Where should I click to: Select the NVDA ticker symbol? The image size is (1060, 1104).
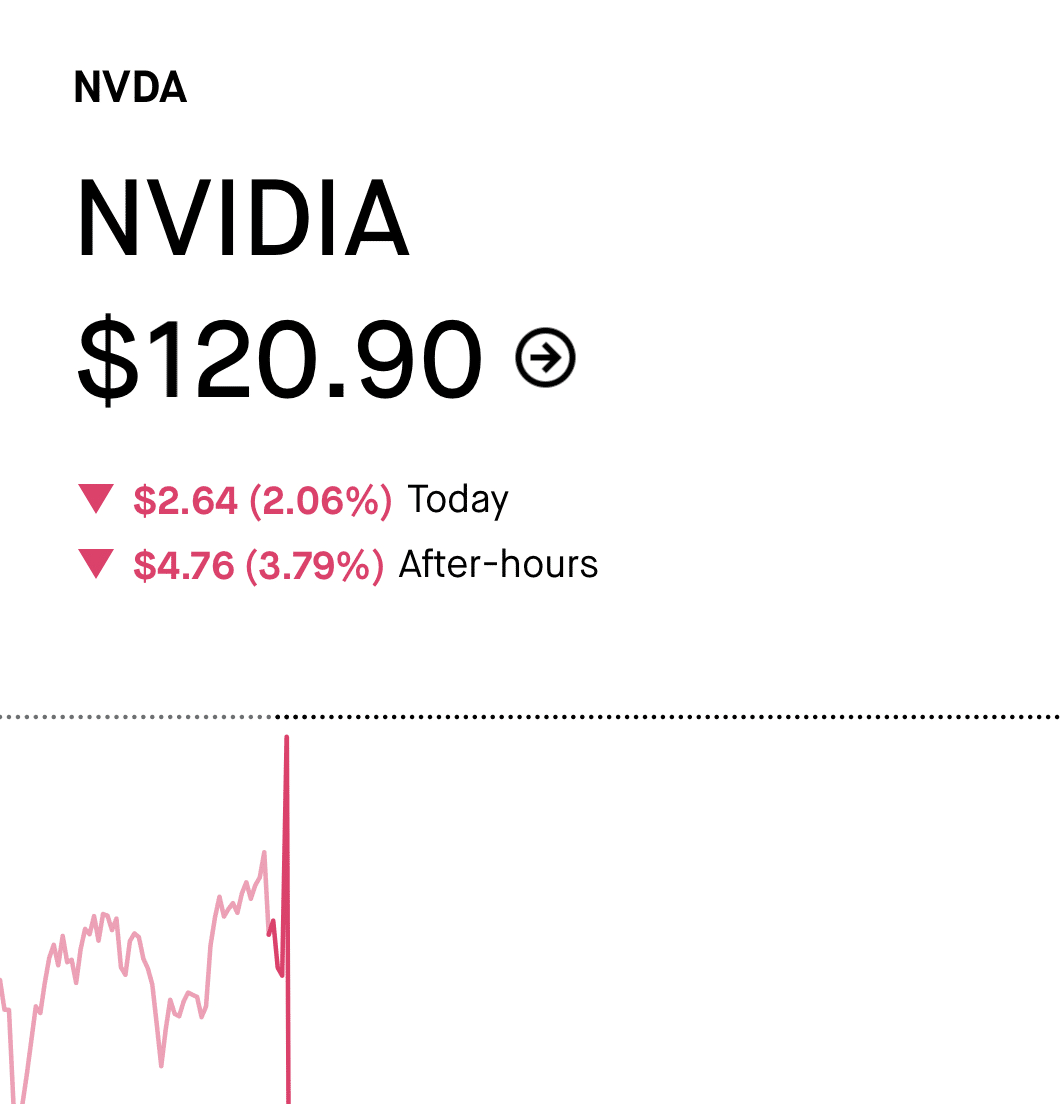[x=130, y=89]
